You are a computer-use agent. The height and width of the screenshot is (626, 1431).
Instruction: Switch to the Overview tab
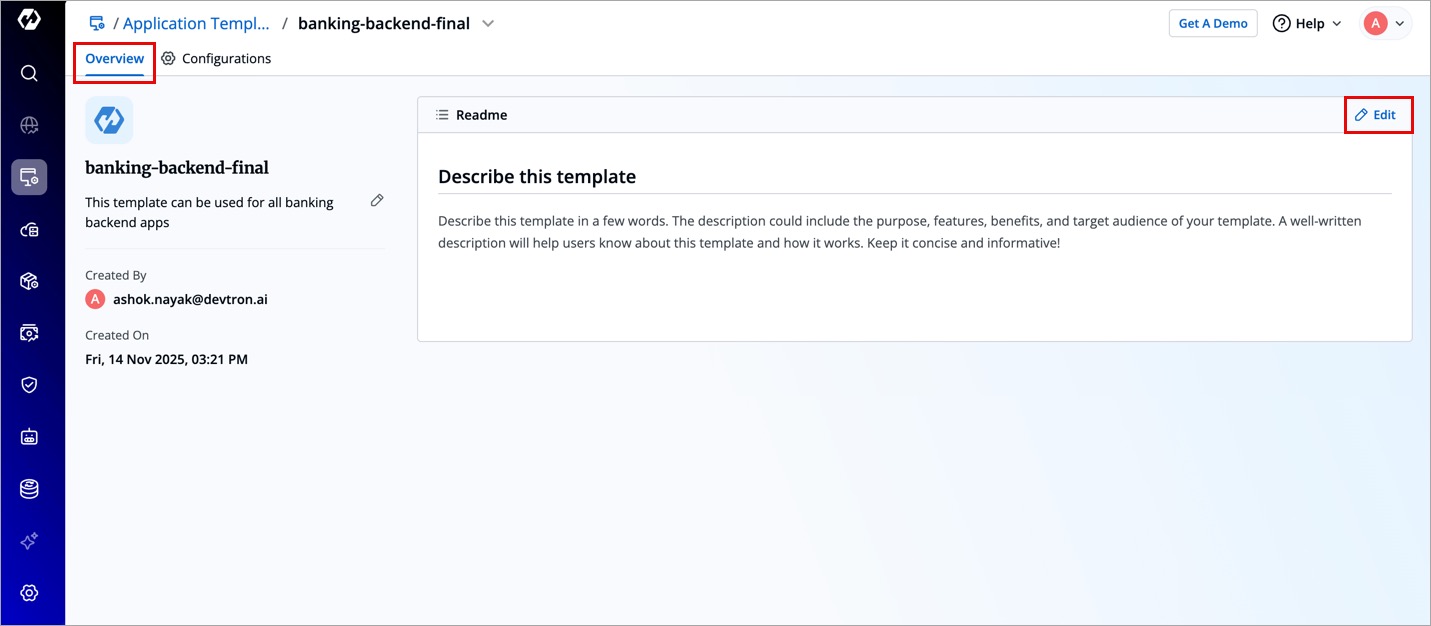[x=115, y=59]
